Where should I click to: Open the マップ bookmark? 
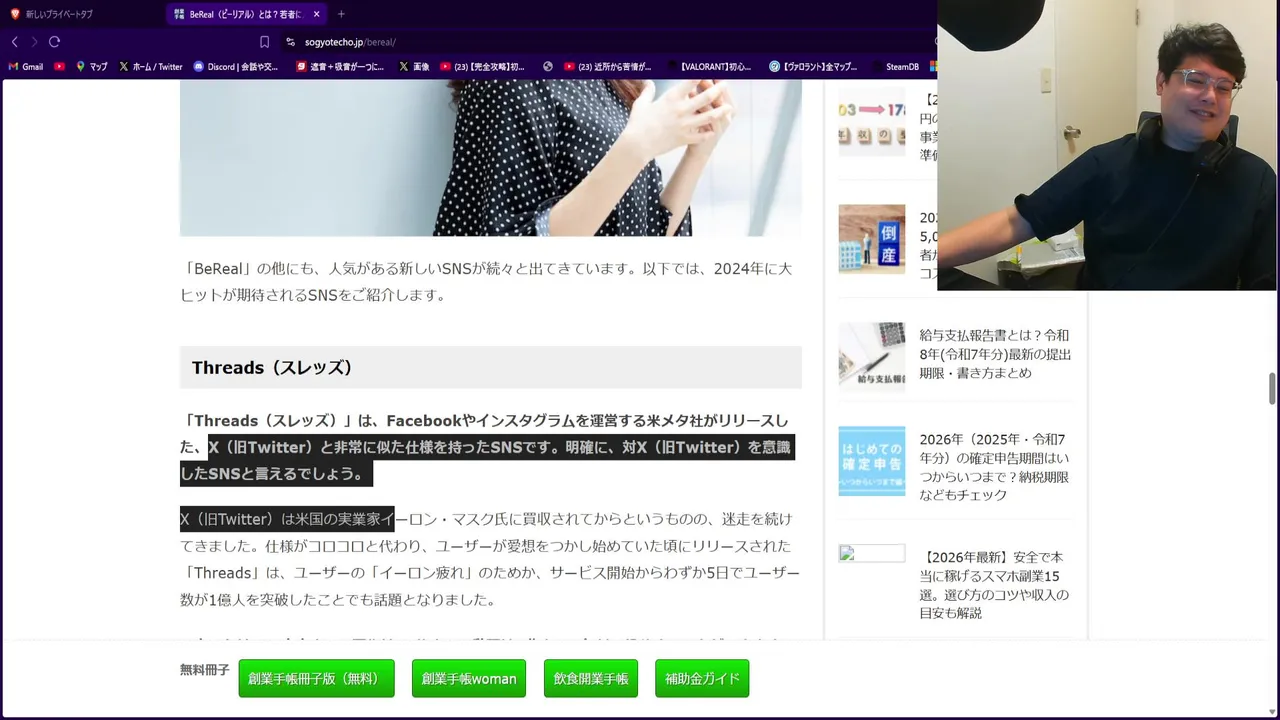[x=91, y=67]
